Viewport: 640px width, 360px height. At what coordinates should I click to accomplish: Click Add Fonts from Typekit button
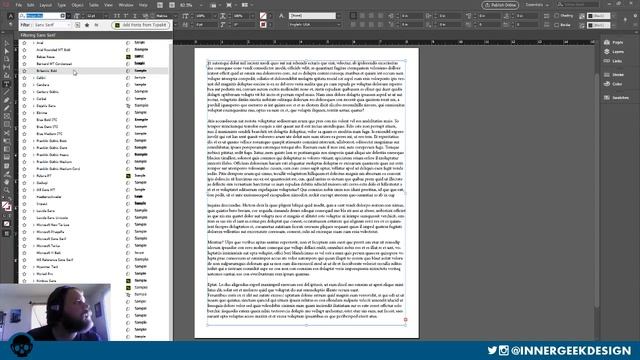pos(140,25)
